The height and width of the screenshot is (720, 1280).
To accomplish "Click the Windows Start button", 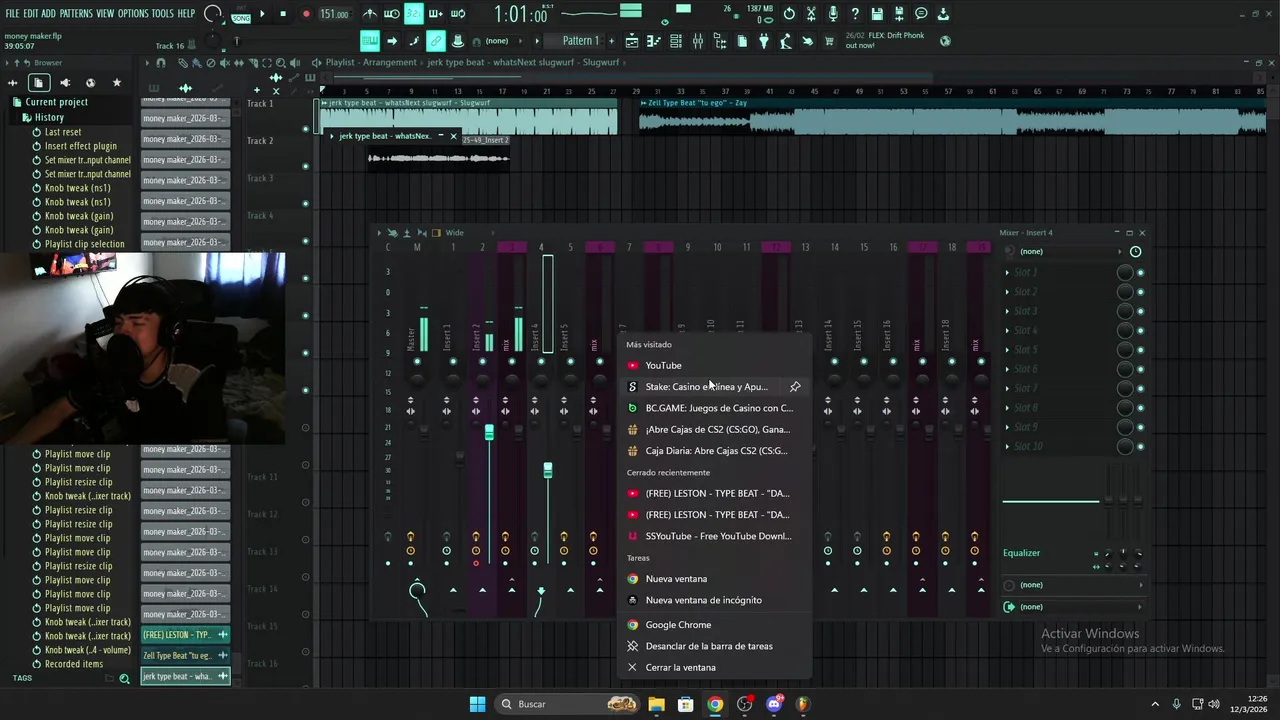I will pos(477,704).
